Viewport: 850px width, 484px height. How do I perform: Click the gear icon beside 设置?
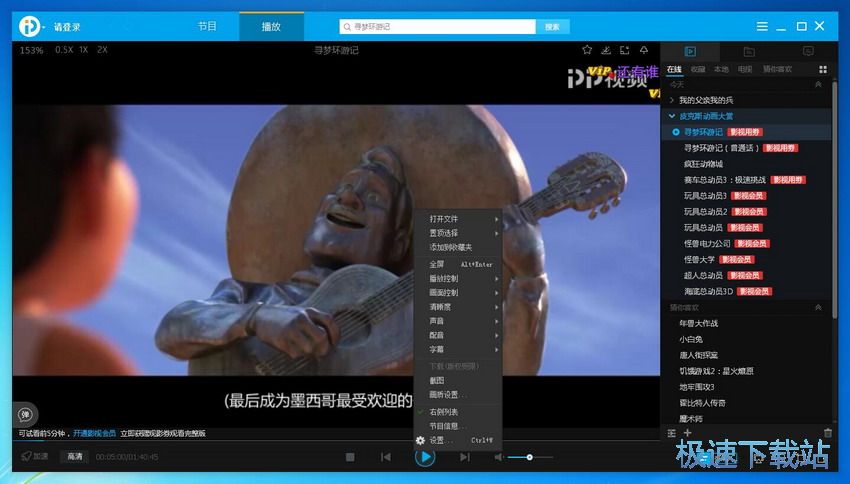pos(420,441)
